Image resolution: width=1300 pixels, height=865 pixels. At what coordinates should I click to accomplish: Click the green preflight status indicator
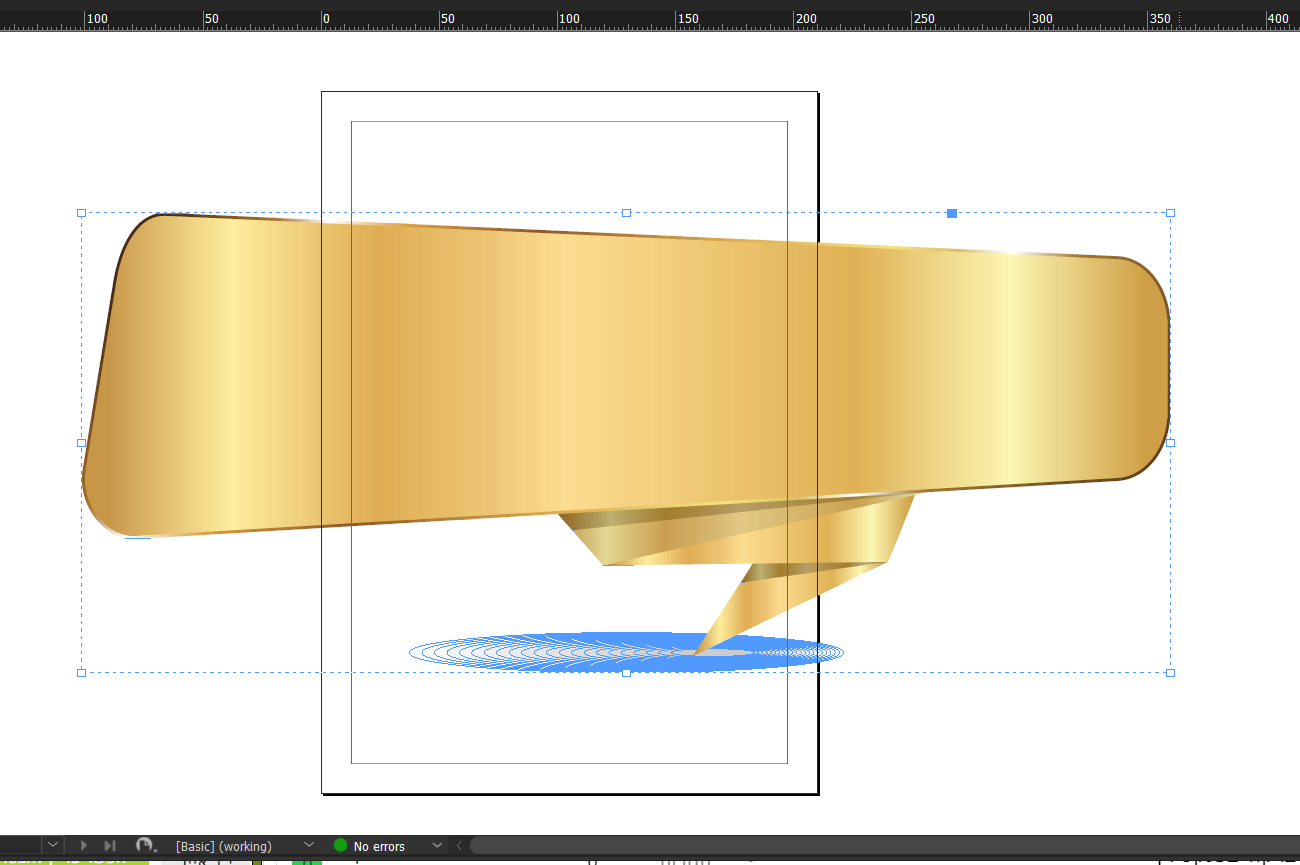click(x=340, y=846)
